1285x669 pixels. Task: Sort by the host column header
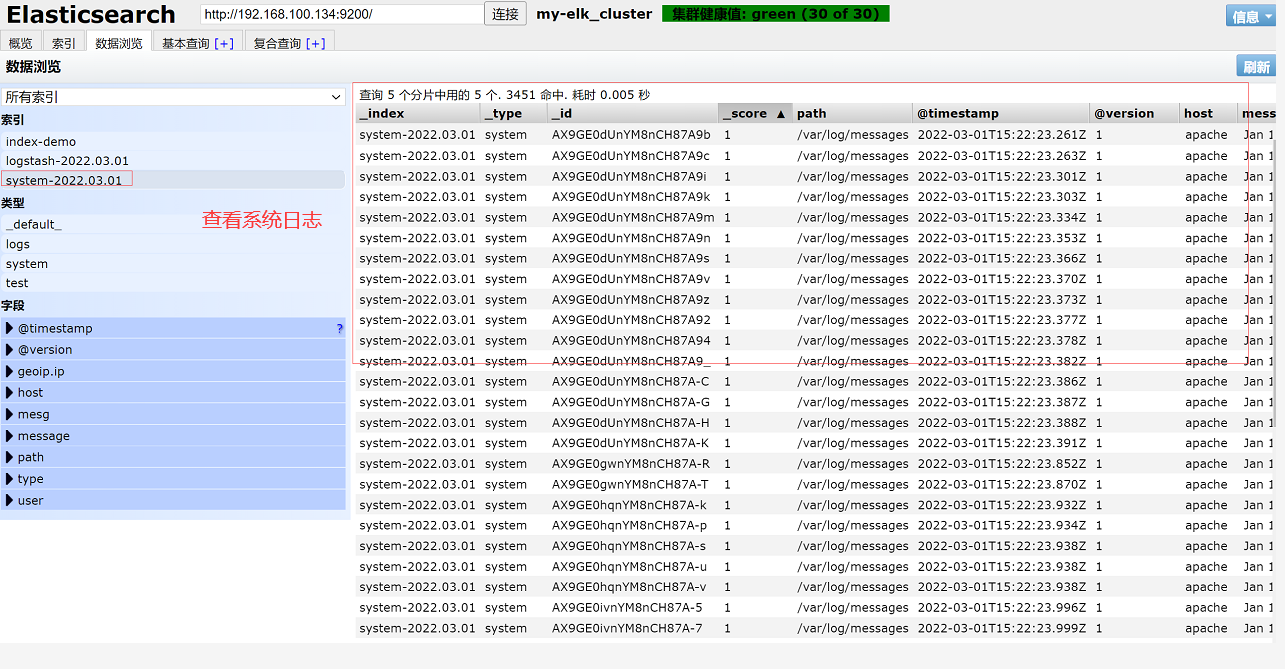(x=1209, y=114)
